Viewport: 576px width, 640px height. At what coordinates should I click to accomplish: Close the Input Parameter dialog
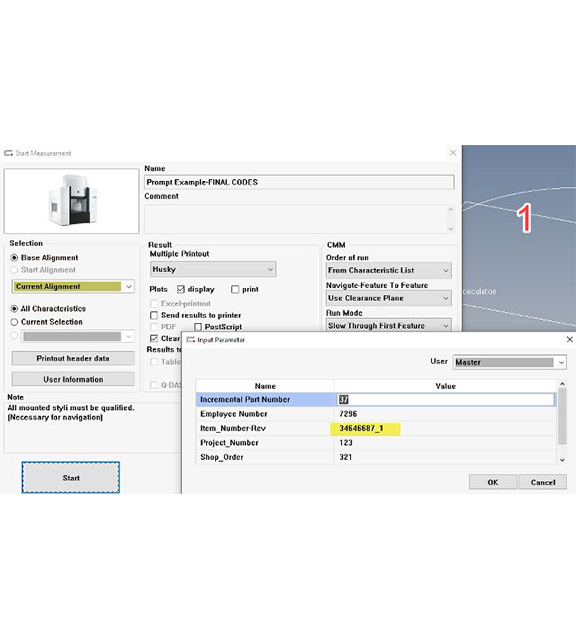tap(569, 339)
